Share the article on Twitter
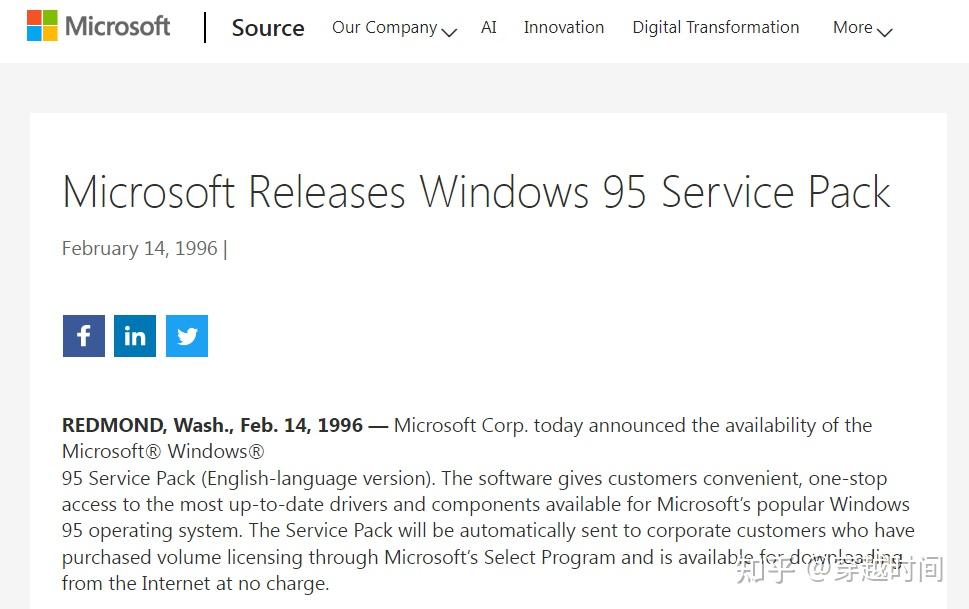Viewport: 969px width, 609px height. (186, 336)
